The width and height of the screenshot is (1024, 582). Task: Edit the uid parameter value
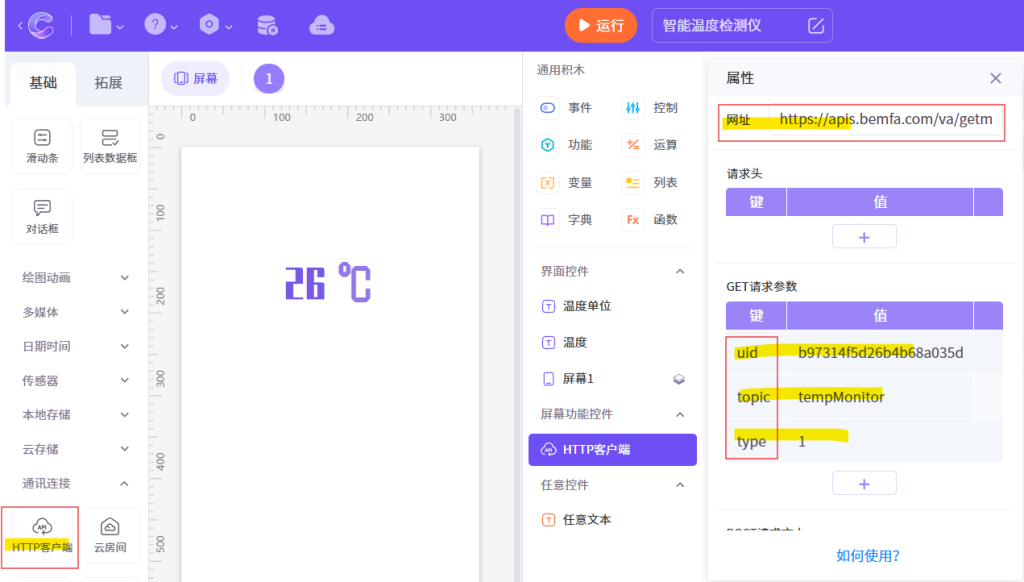tap(880, 353)
